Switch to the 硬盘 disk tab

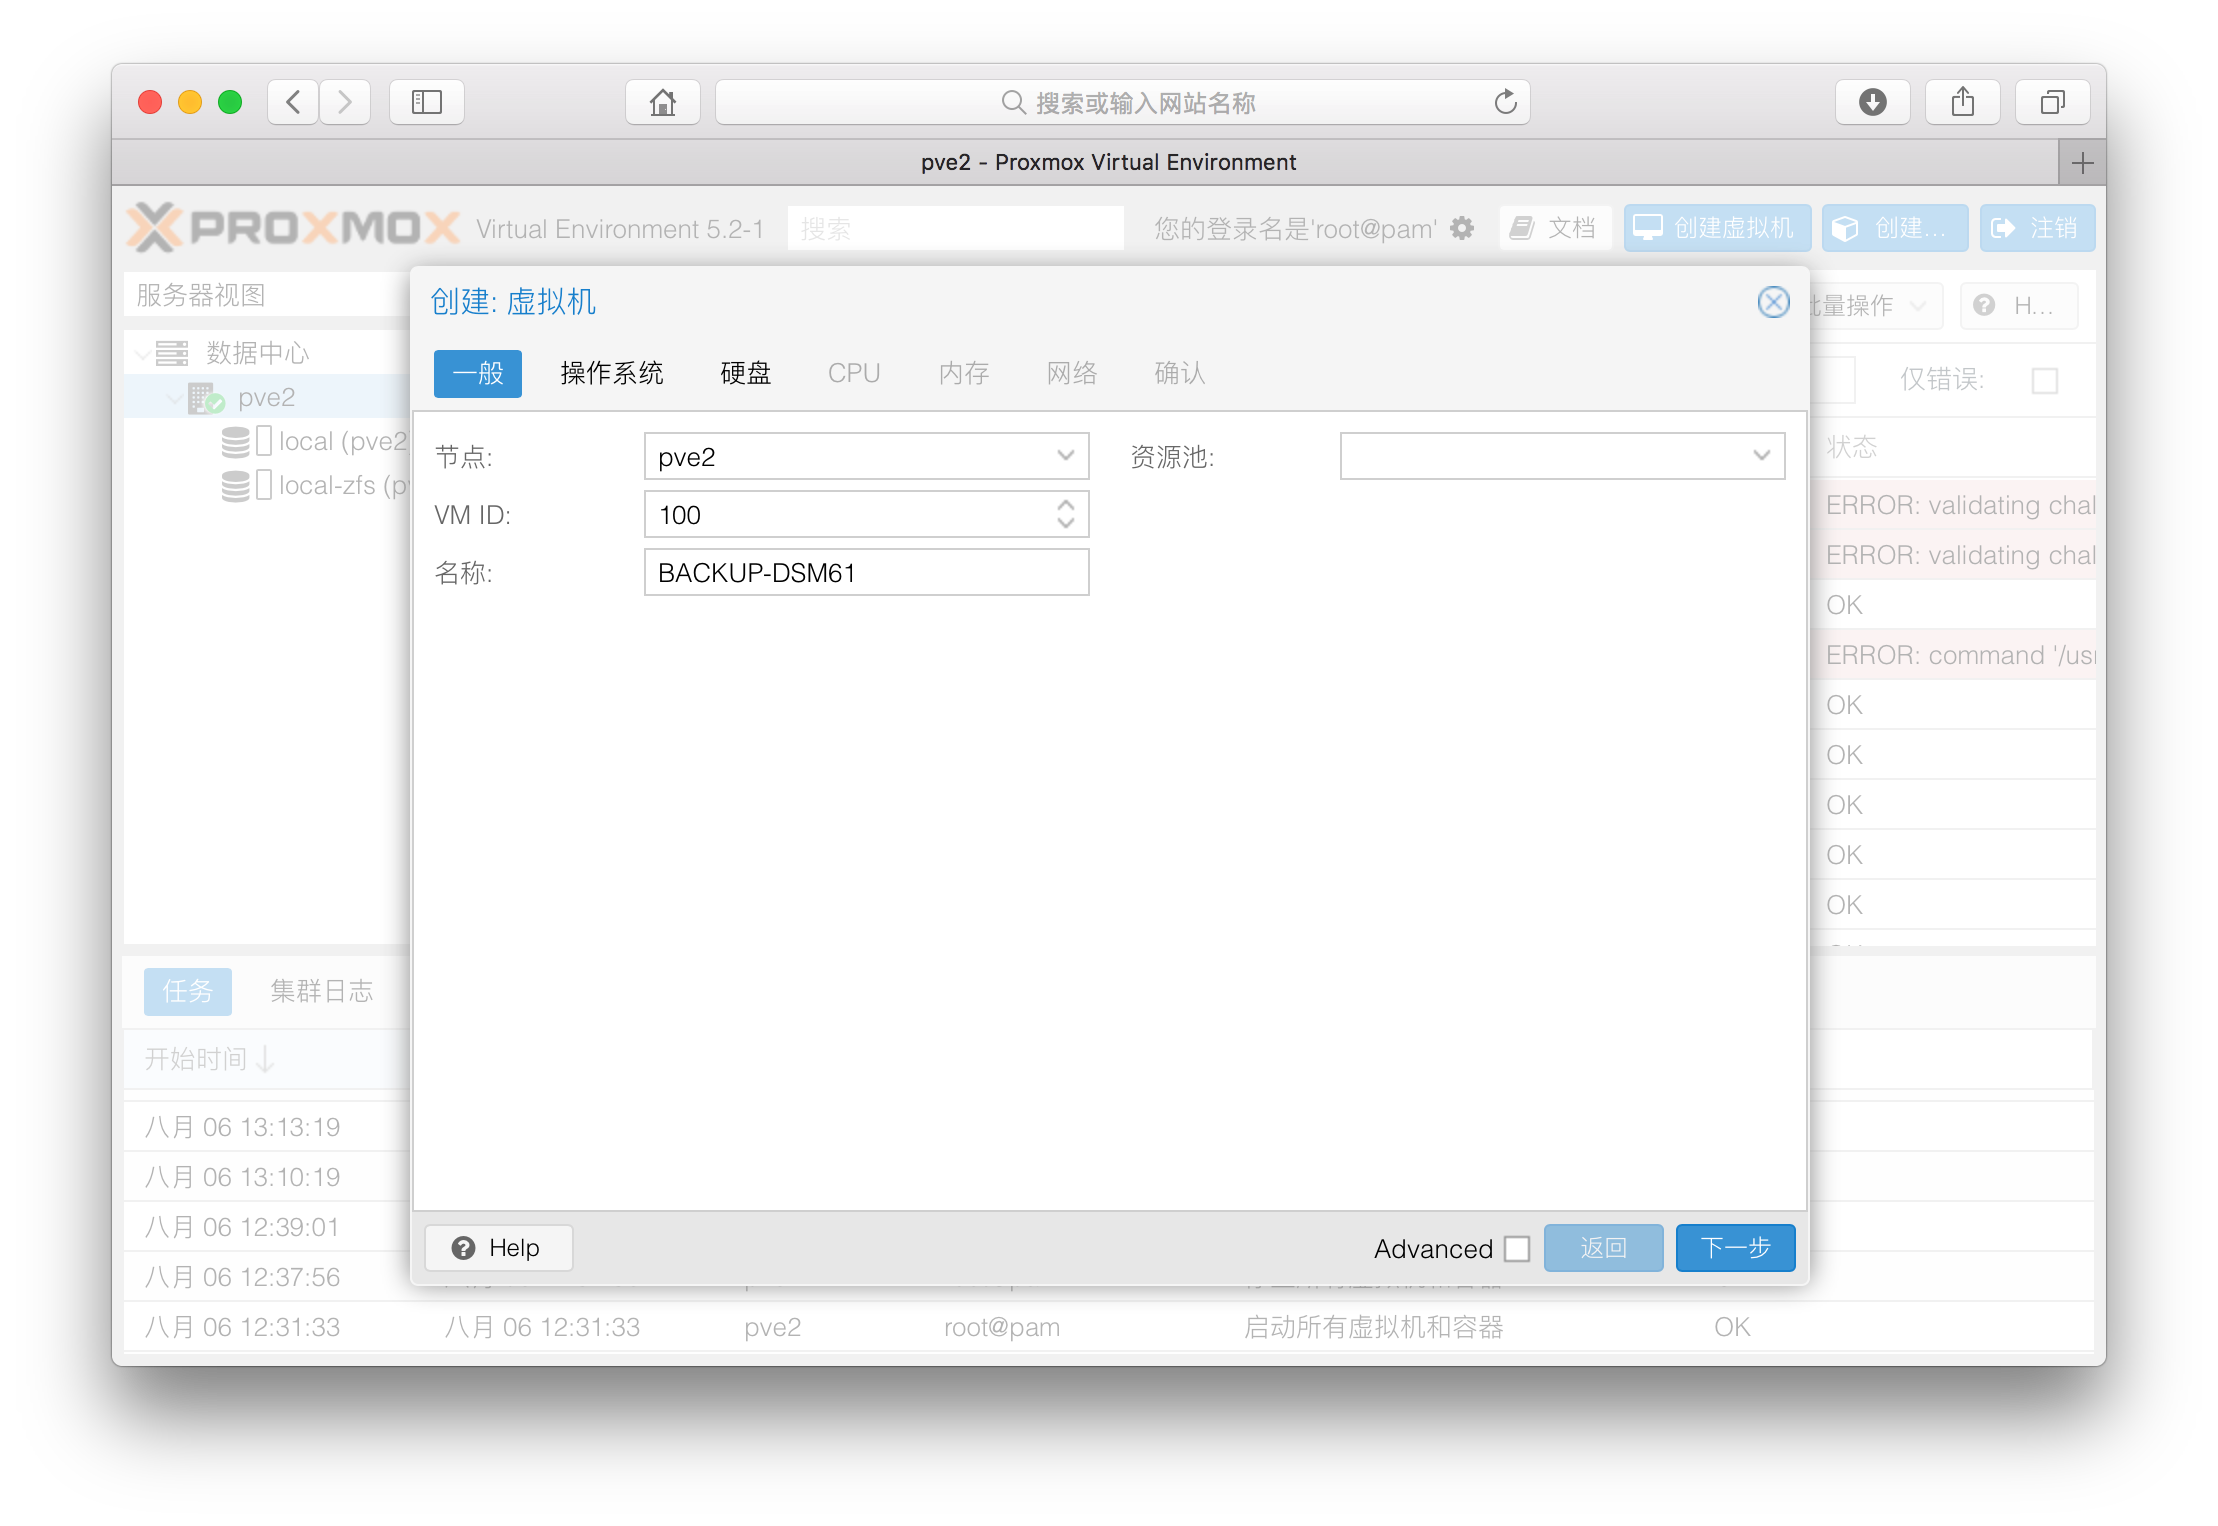pyautogui.click(x=746, y=374)
